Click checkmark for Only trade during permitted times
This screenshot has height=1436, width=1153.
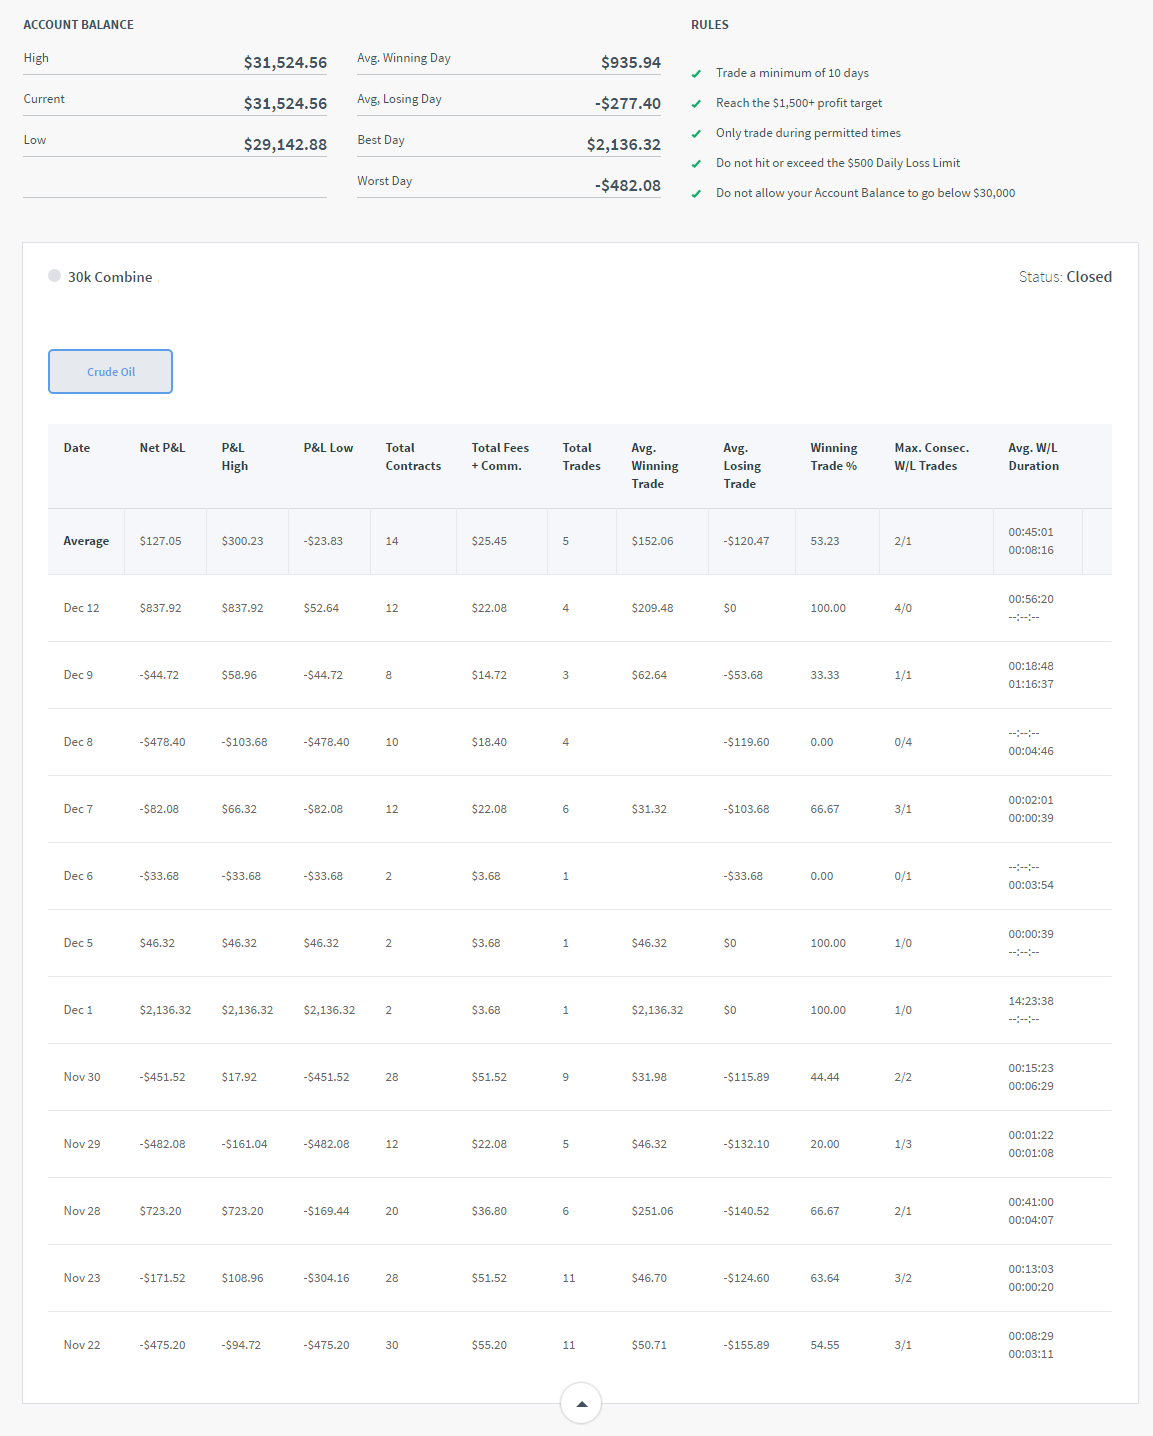(x=696, y=134)
